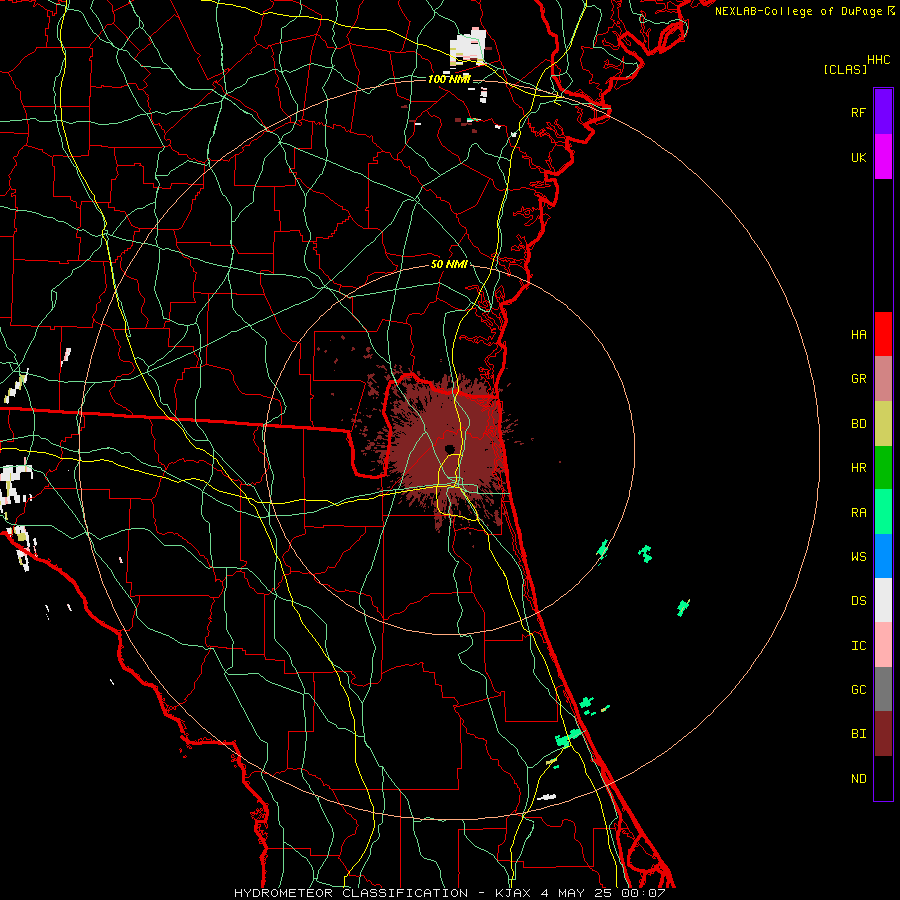Click the IC light pink legend swatch
The width and height of the screenshot is (900, 900).
(883, 645)
